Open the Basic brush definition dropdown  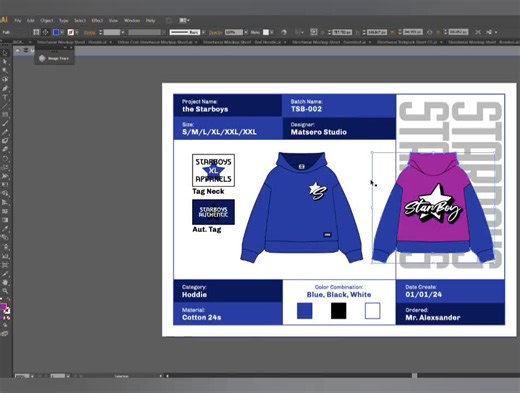(x=203, y=32)
